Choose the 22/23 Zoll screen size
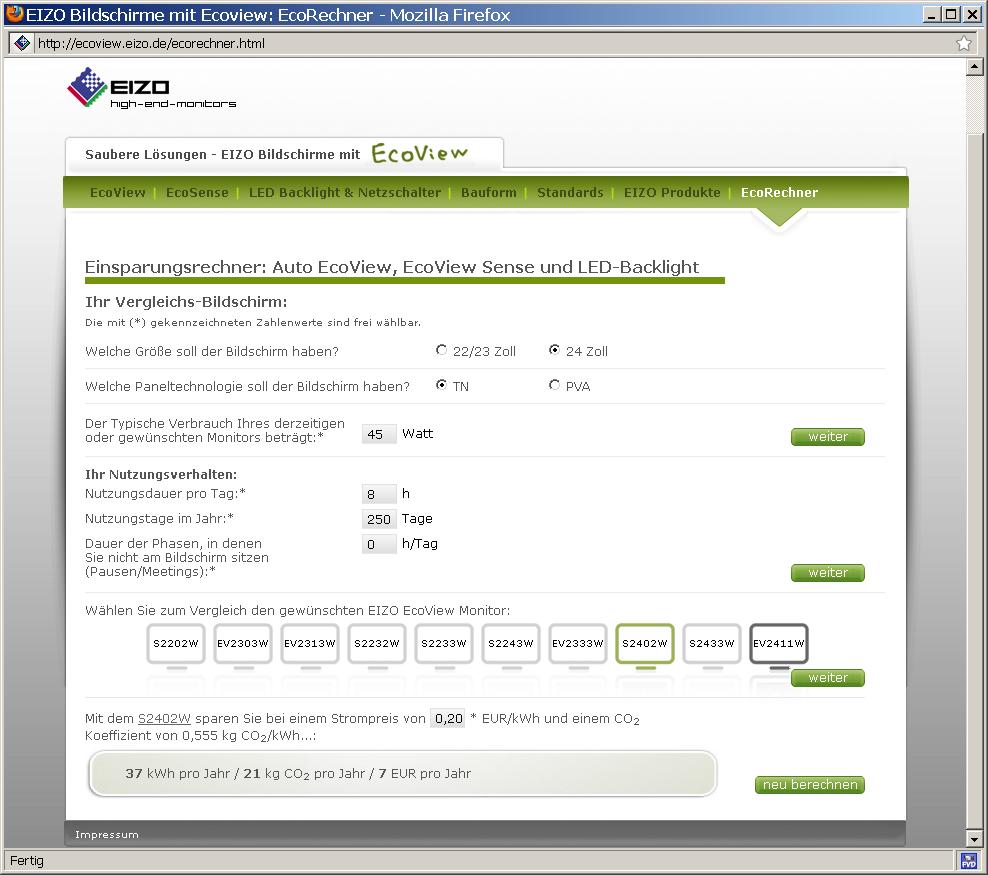 [441, 350]
